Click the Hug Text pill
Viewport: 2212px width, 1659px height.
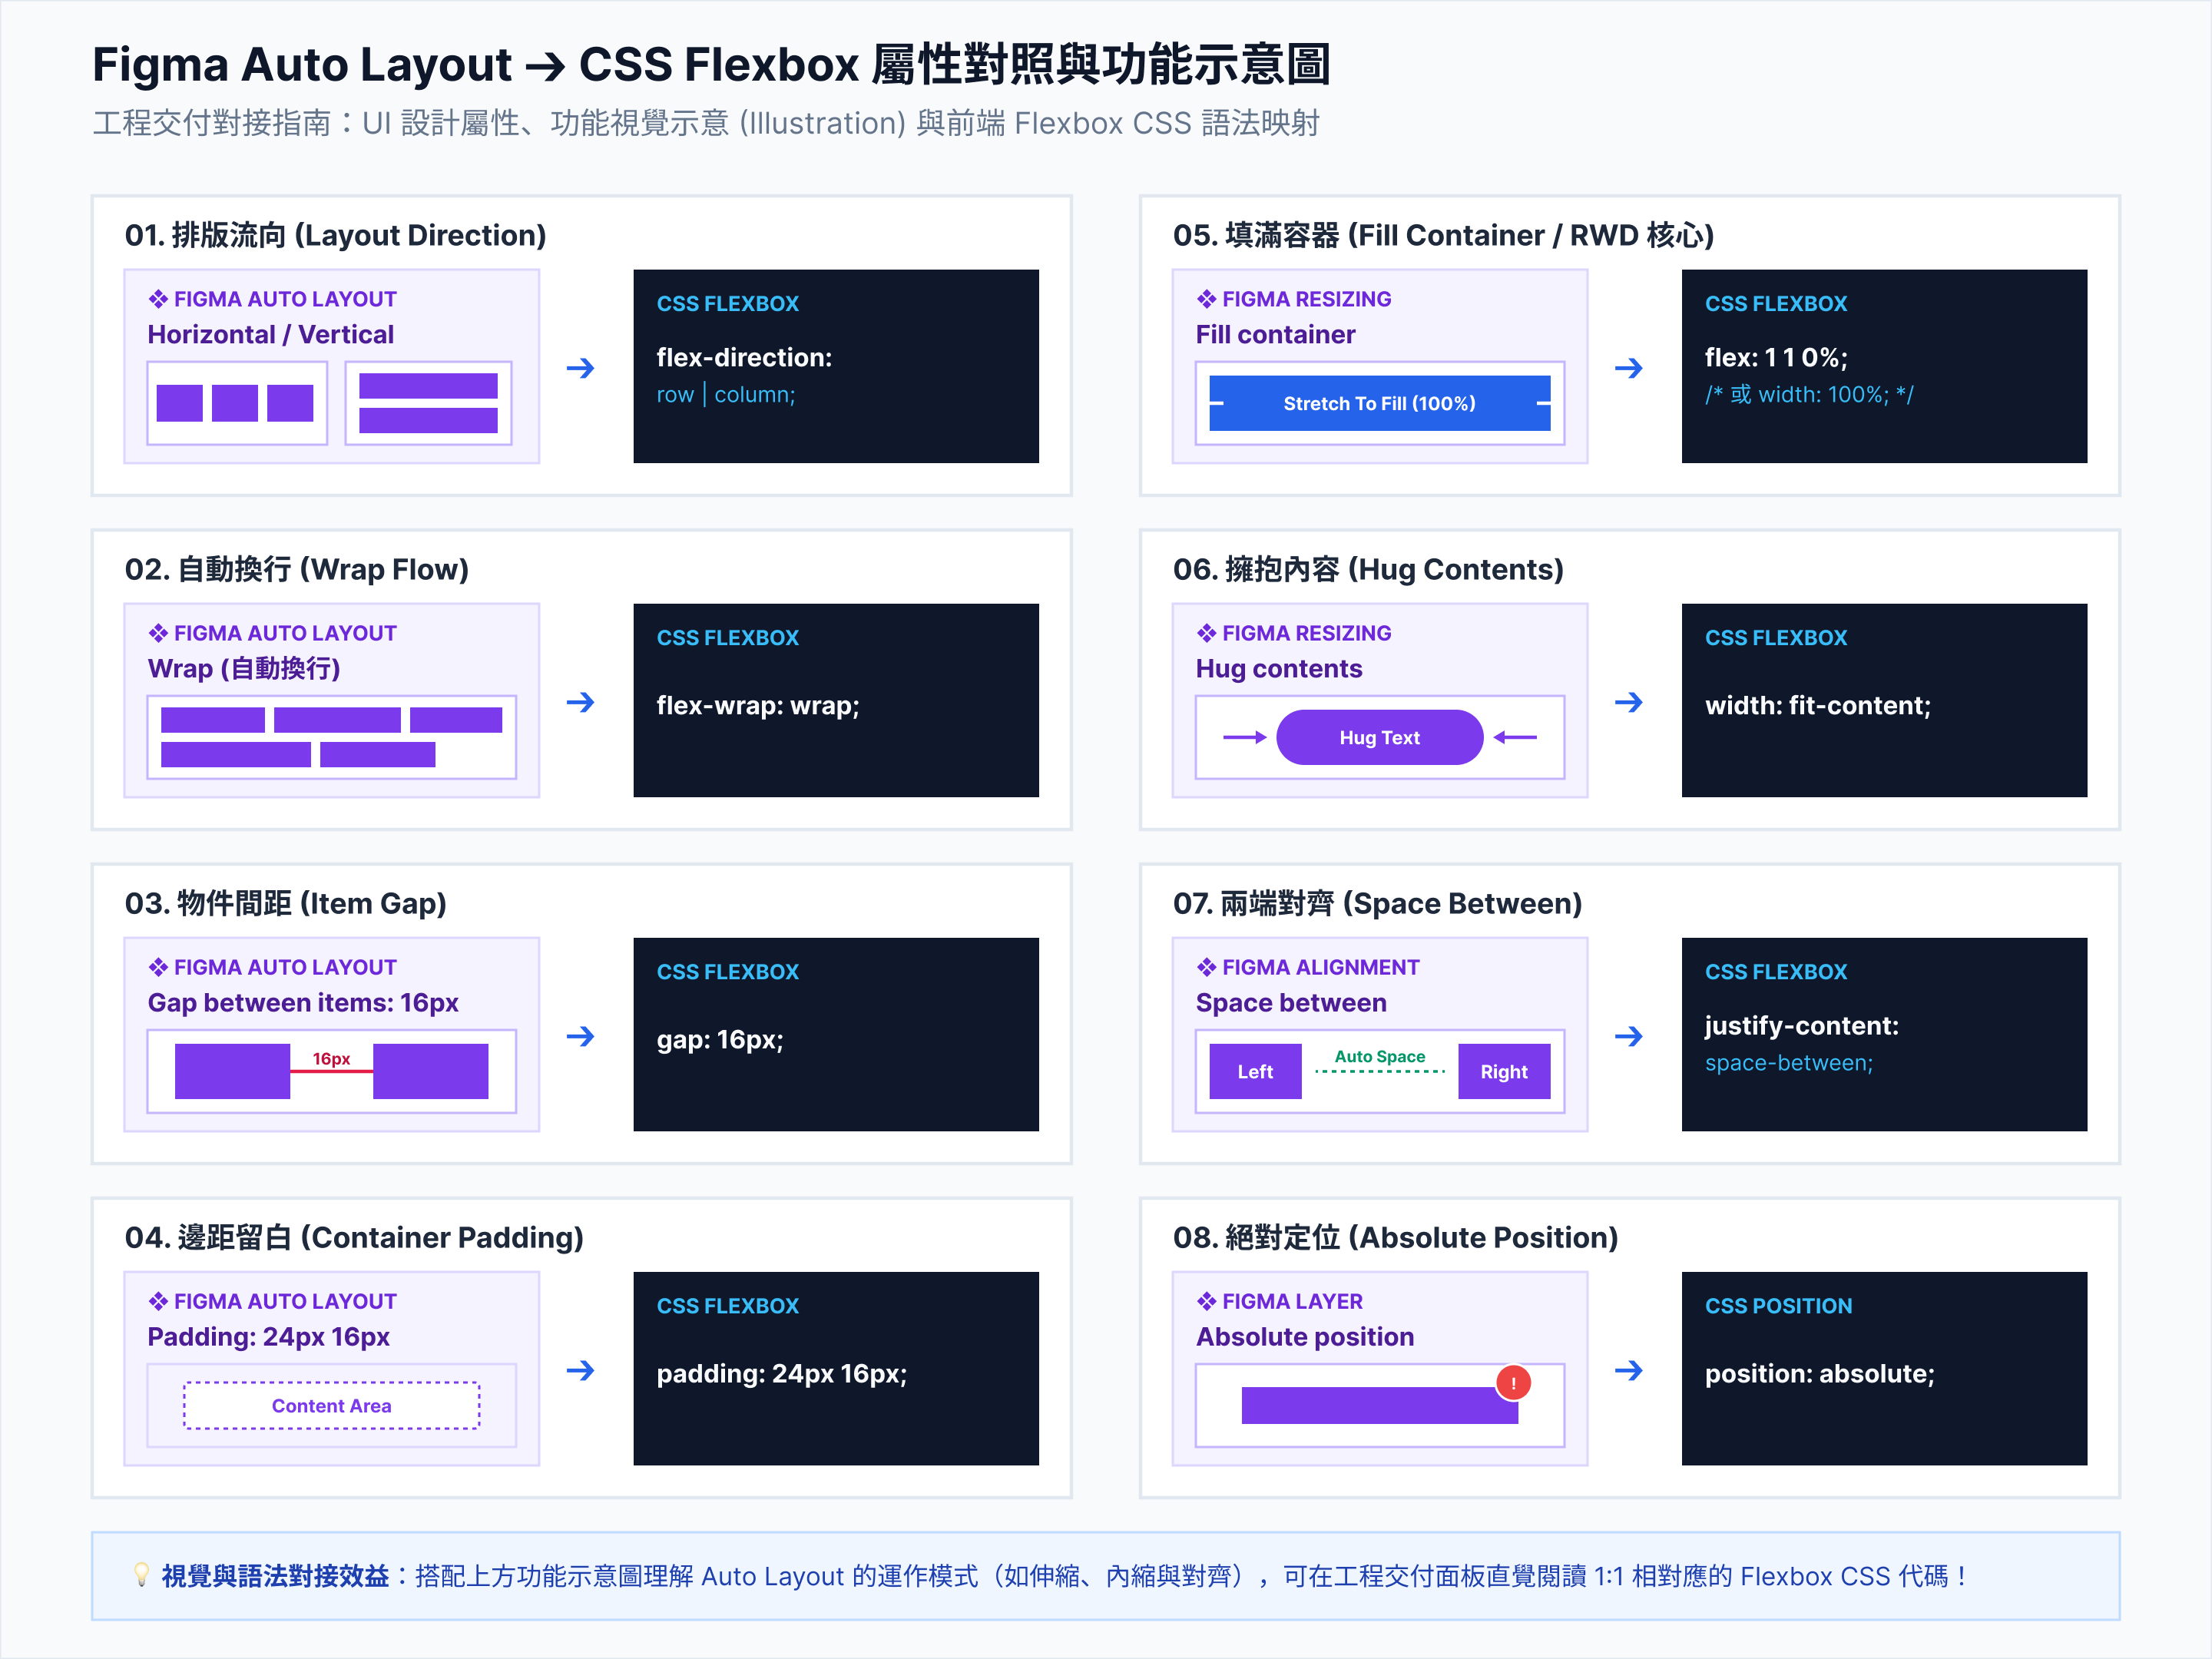click(1380, 737)
